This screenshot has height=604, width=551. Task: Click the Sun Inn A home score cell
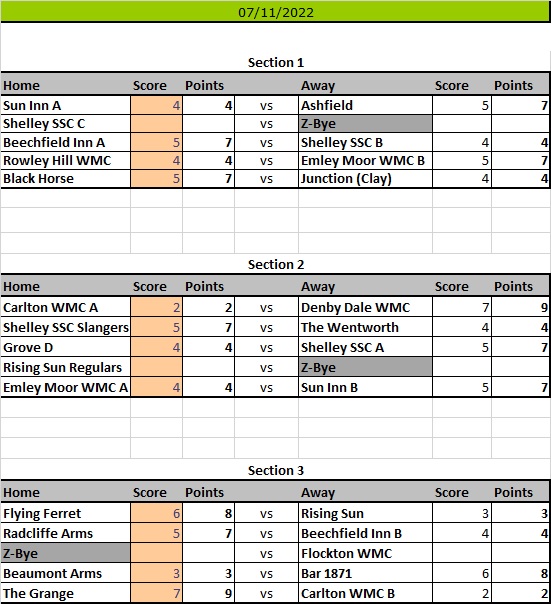tap(156, 105)
